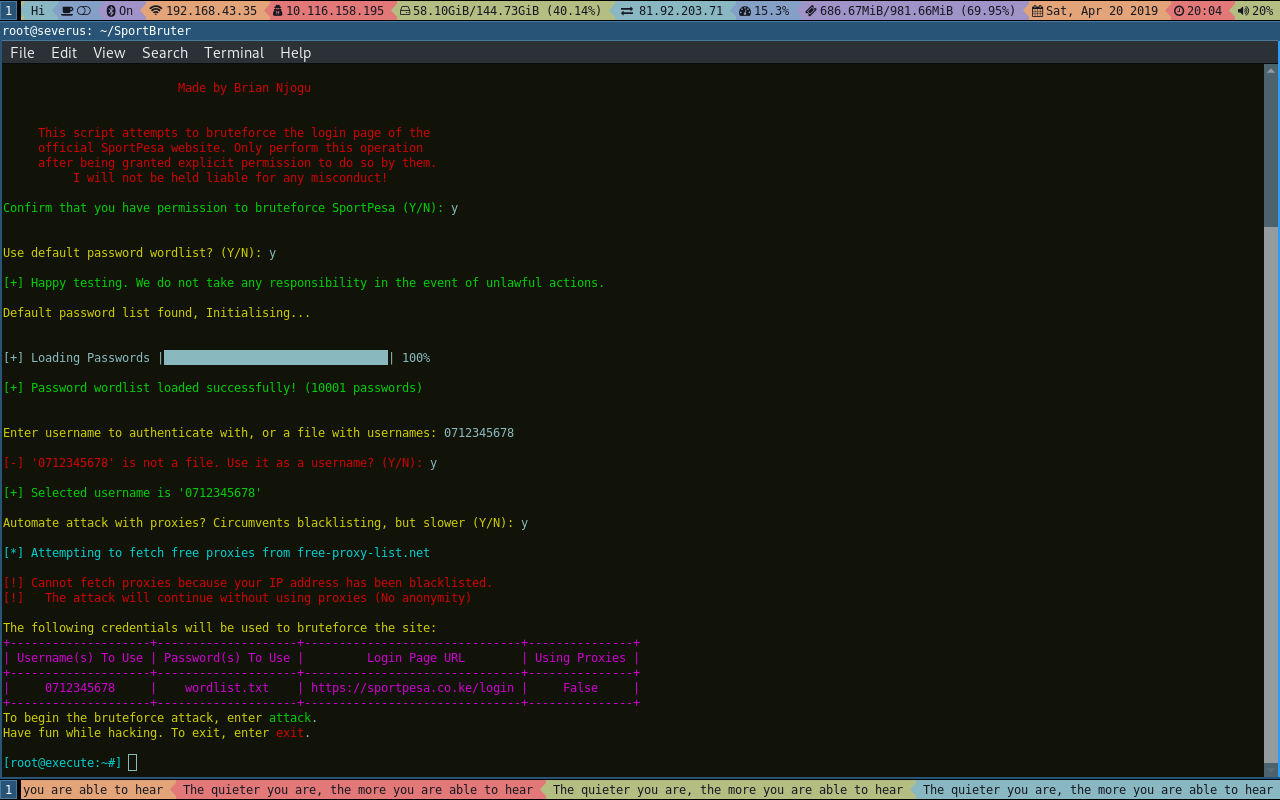Click the disk usage text 58.10GiB/144.73GiB
This screenshot has width=1280, height=800.
(x=478, y=10)
